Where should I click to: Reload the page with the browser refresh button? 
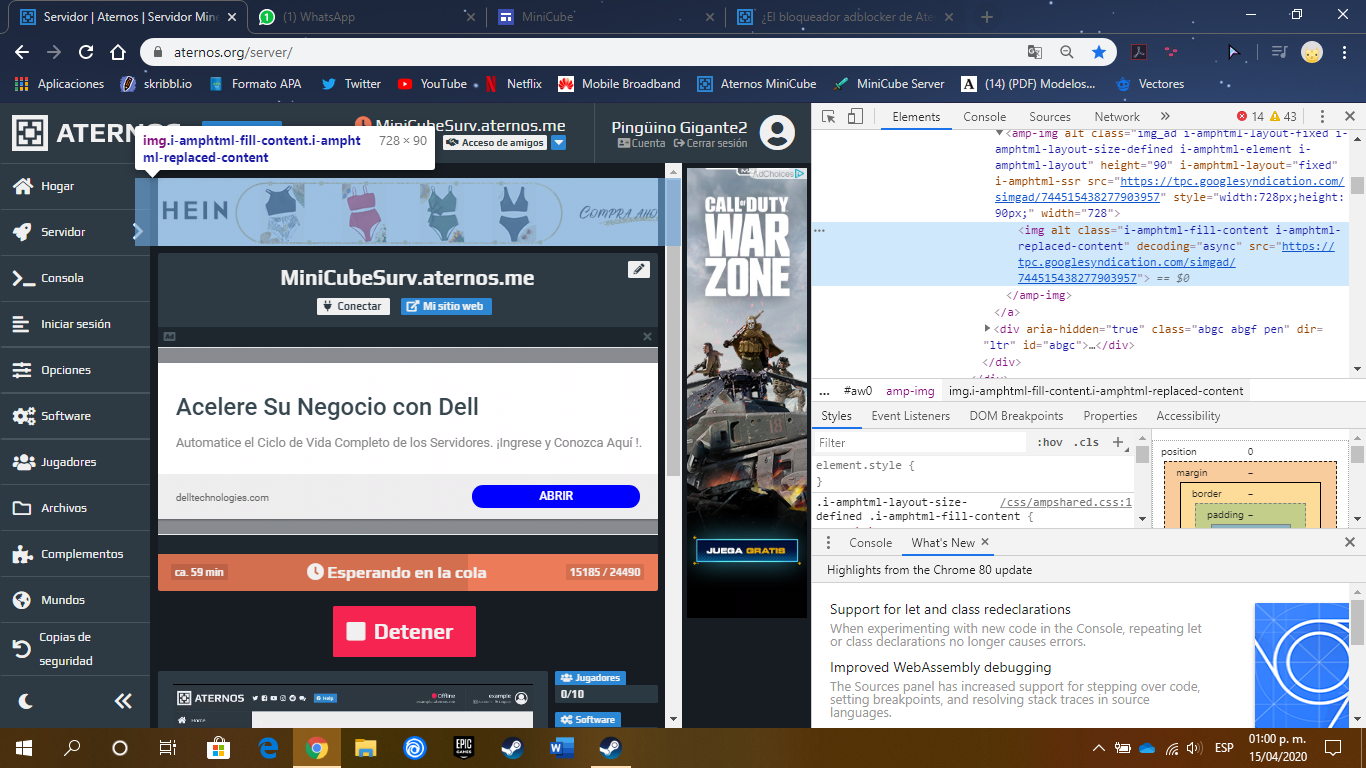click(x=86, y=52)
